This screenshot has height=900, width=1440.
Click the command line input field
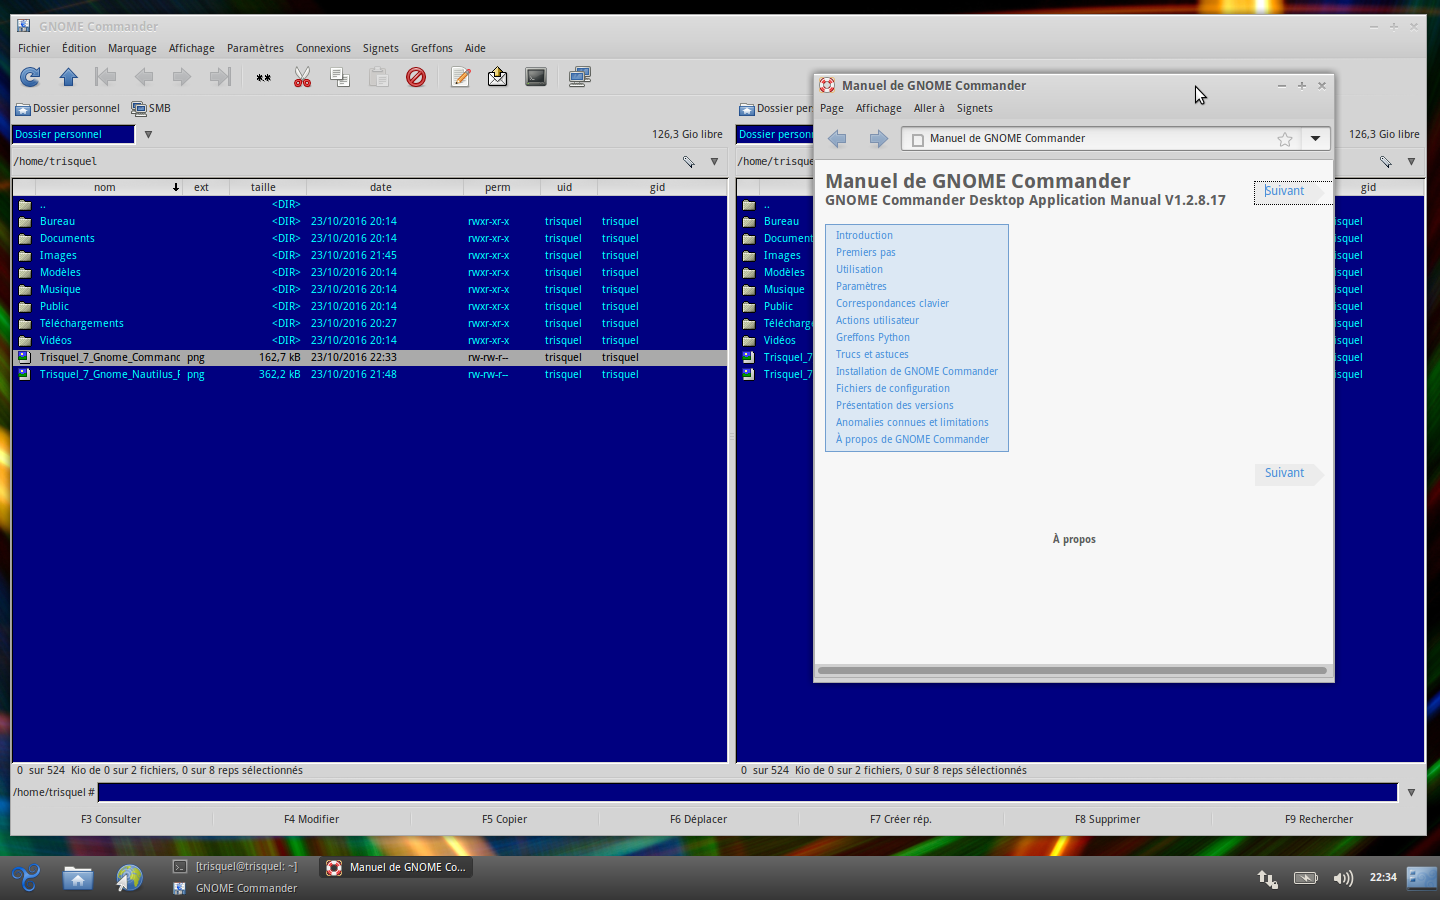(x=747, y=792)
